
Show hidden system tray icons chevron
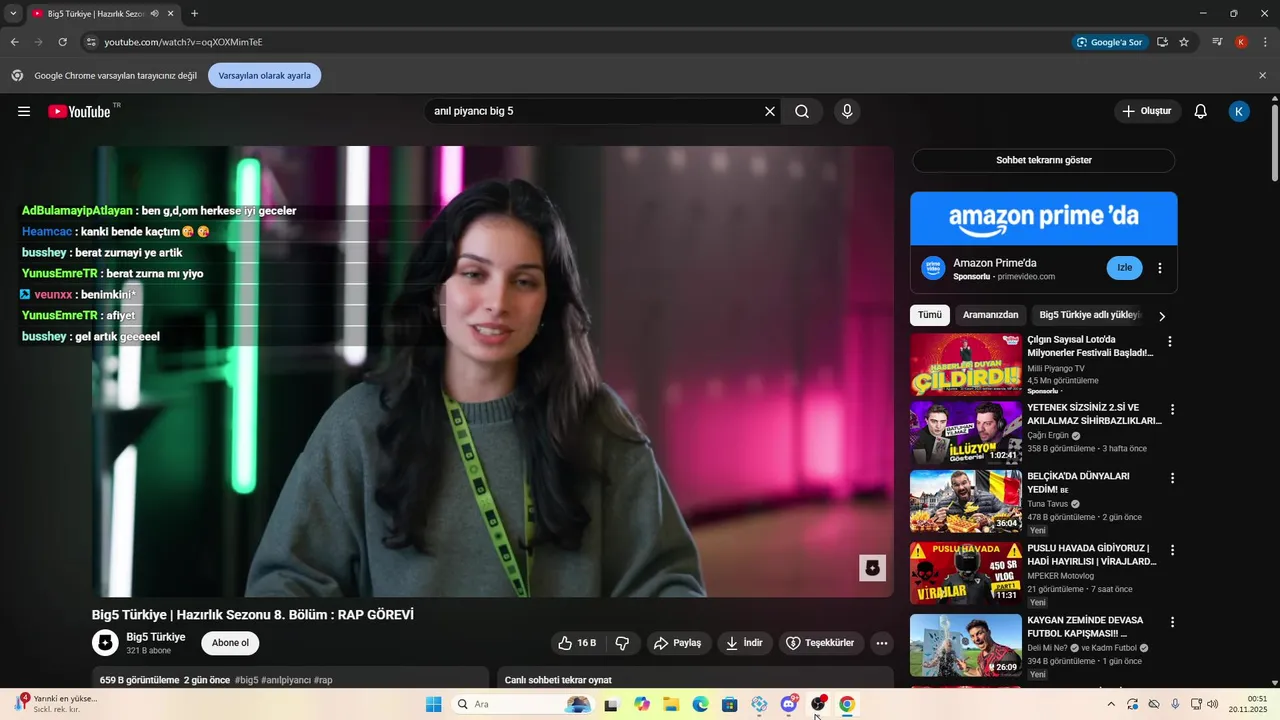tap(1111, 704)
